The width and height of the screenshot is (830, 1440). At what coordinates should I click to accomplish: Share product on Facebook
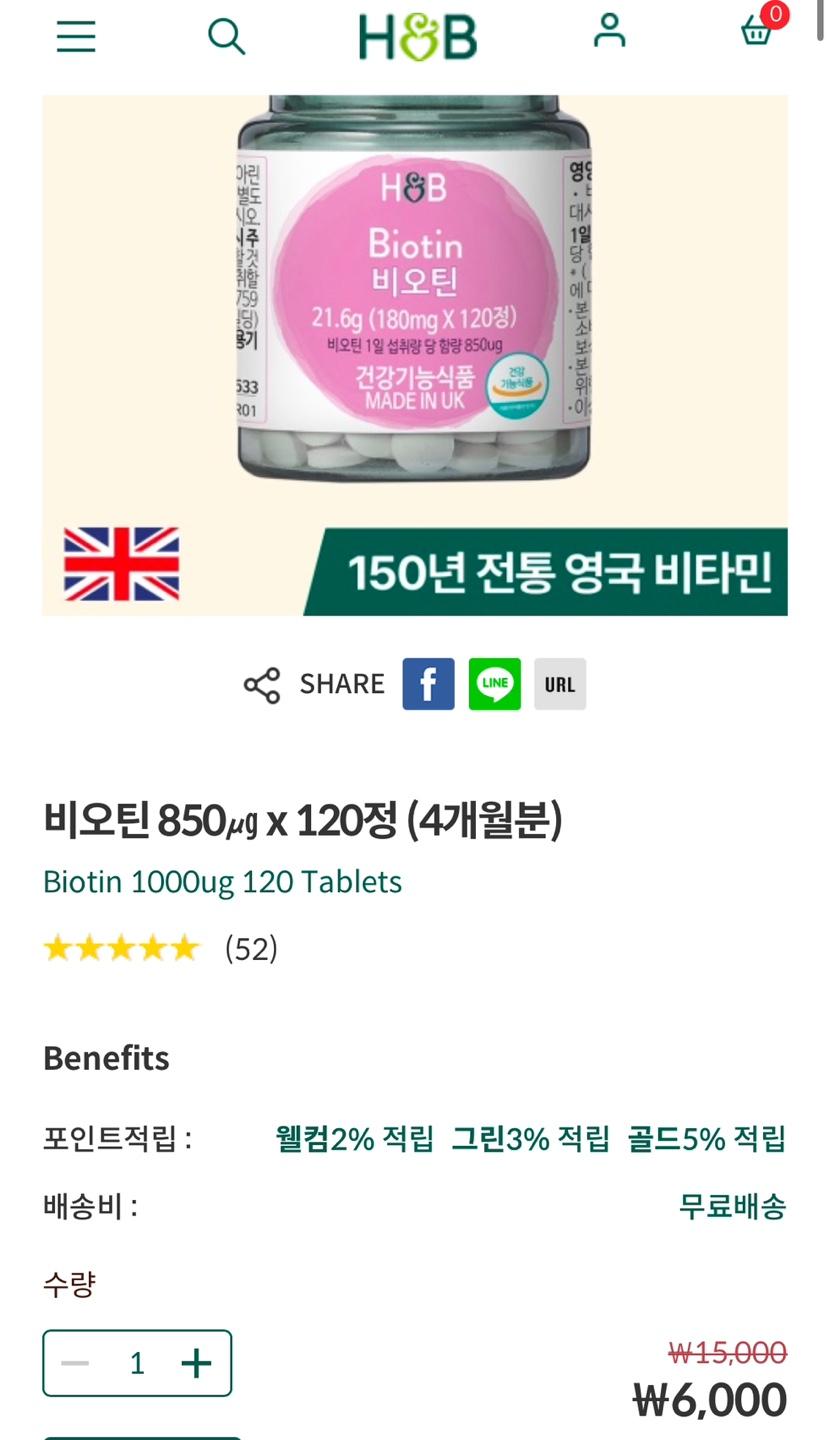pos(428,684)
